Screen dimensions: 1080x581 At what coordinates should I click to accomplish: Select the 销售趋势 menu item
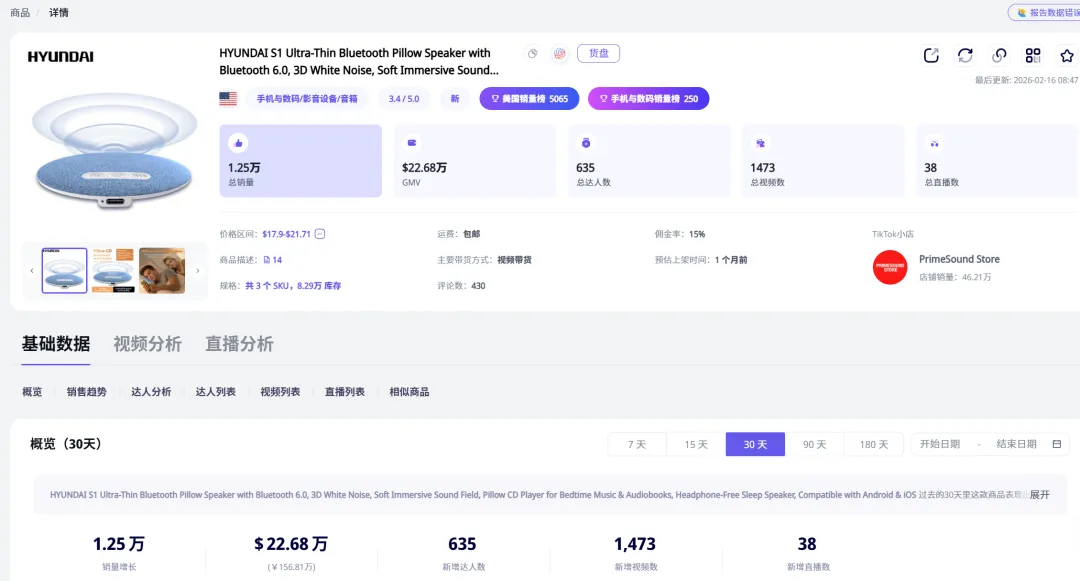click(x=88, y=392)
